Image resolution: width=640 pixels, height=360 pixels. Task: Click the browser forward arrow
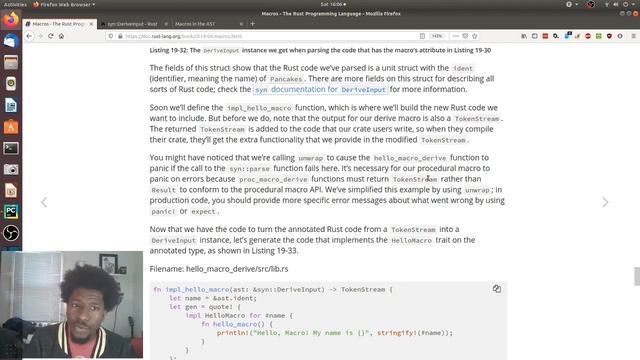coord(40,36)
